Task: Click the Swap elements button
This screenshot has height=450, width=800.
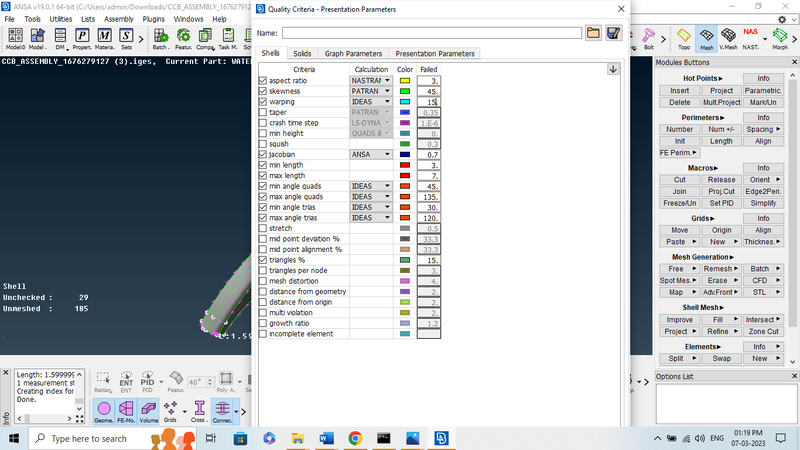Action: coord(721,358)
